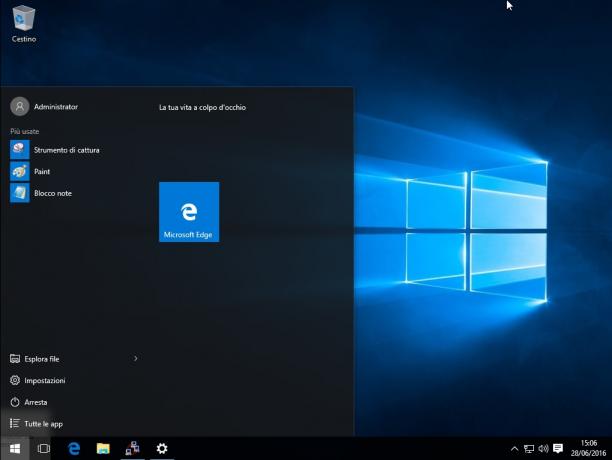Show hidden system tray icons

(x=514, y=449)
